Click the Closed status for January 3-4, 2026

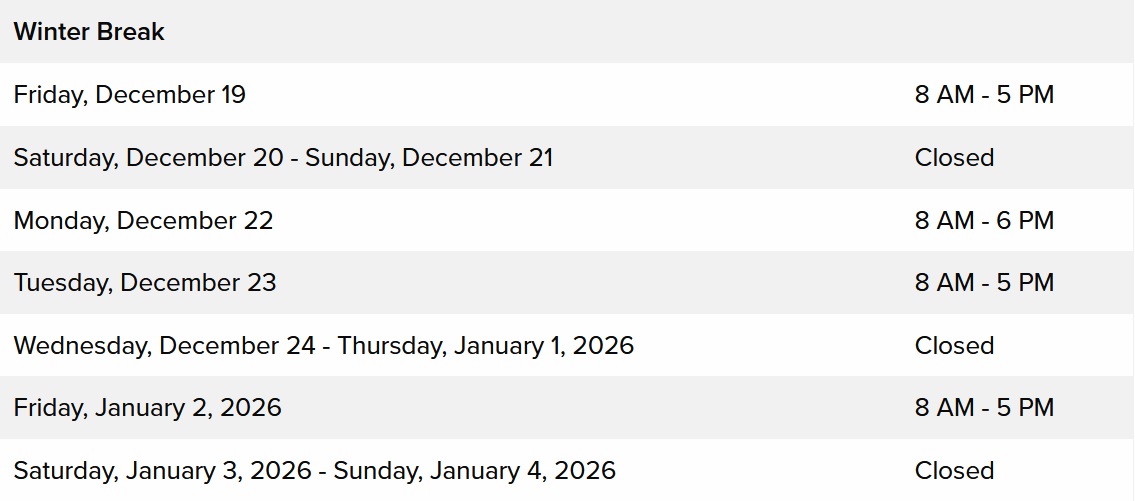click(954, 470)
